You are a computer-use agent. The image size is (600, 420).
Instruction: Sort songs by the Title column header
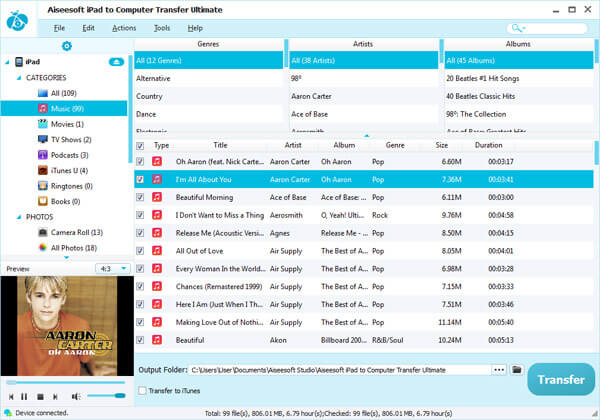220,145
